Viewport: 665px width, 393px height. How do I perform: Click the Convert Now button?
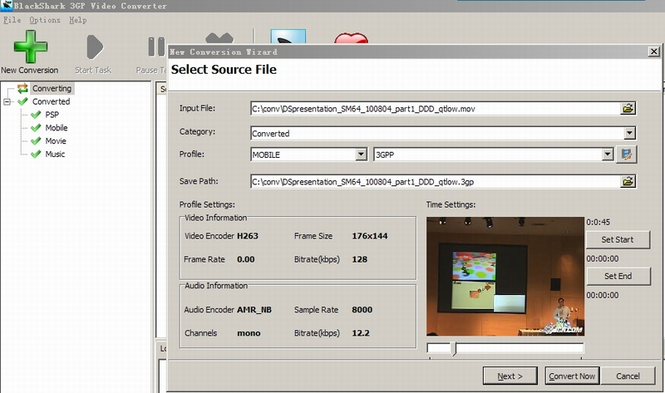pos(572,376)
